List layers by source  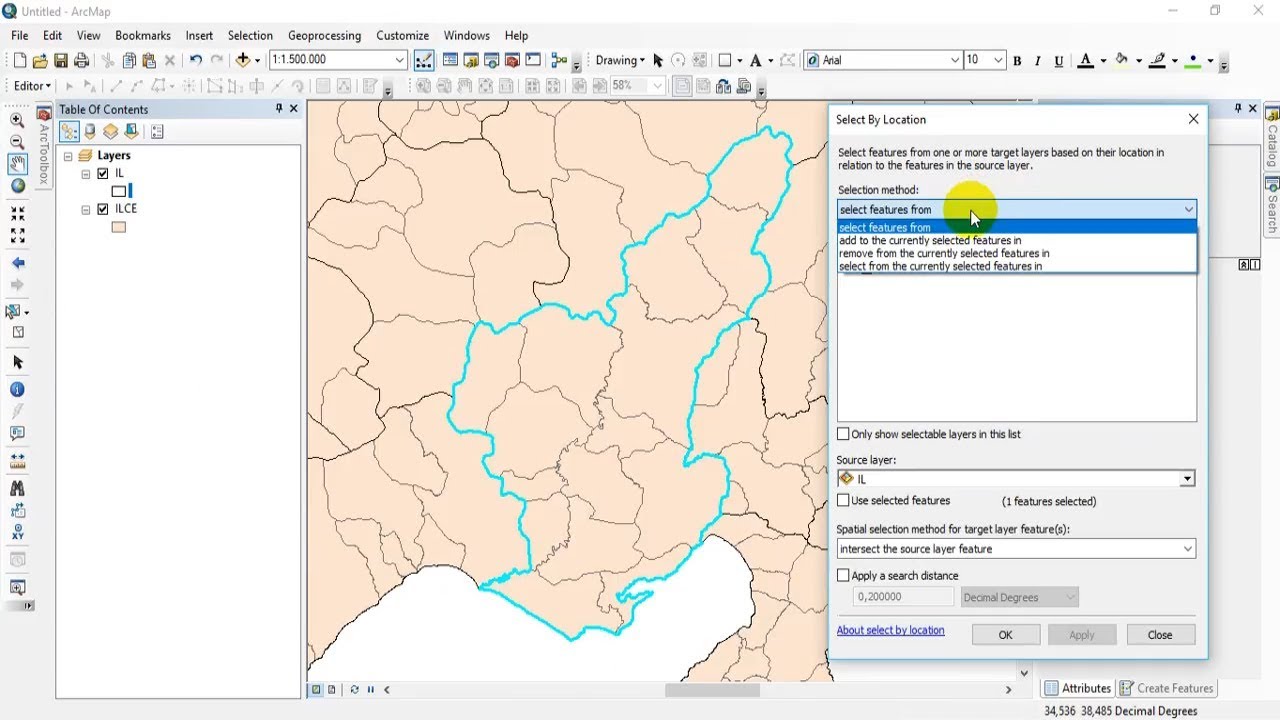click(90, 132)
